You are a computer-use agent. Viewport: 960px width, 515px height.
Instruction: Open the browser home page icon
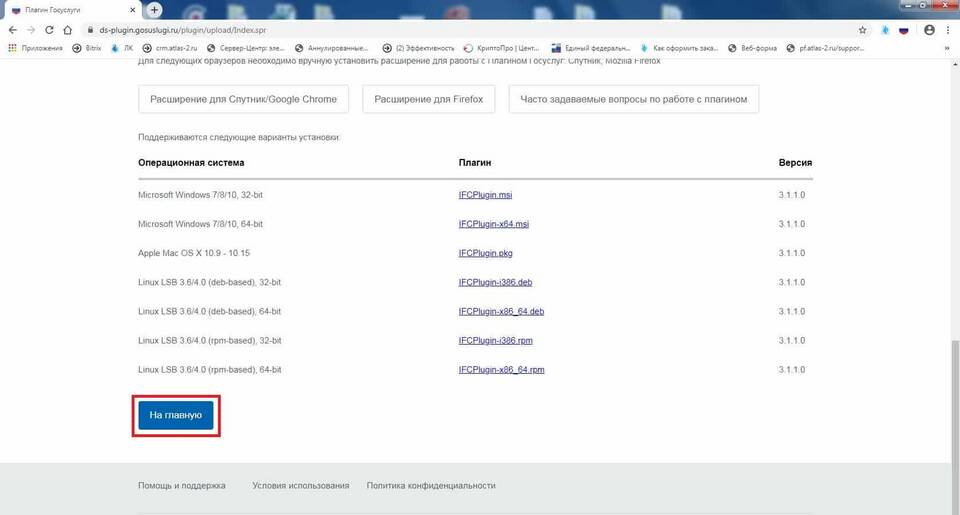pos(68,30)
